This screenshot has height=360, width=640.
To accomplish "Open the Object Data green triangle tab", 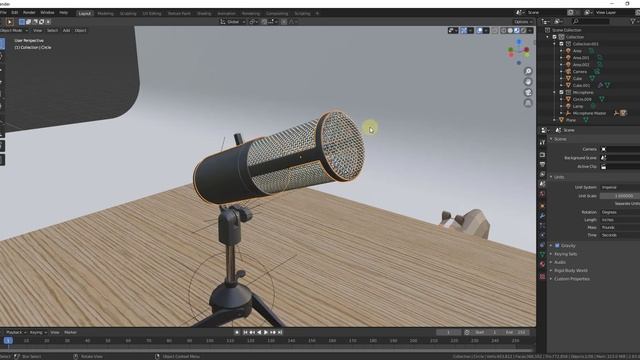I will point(542,255).
